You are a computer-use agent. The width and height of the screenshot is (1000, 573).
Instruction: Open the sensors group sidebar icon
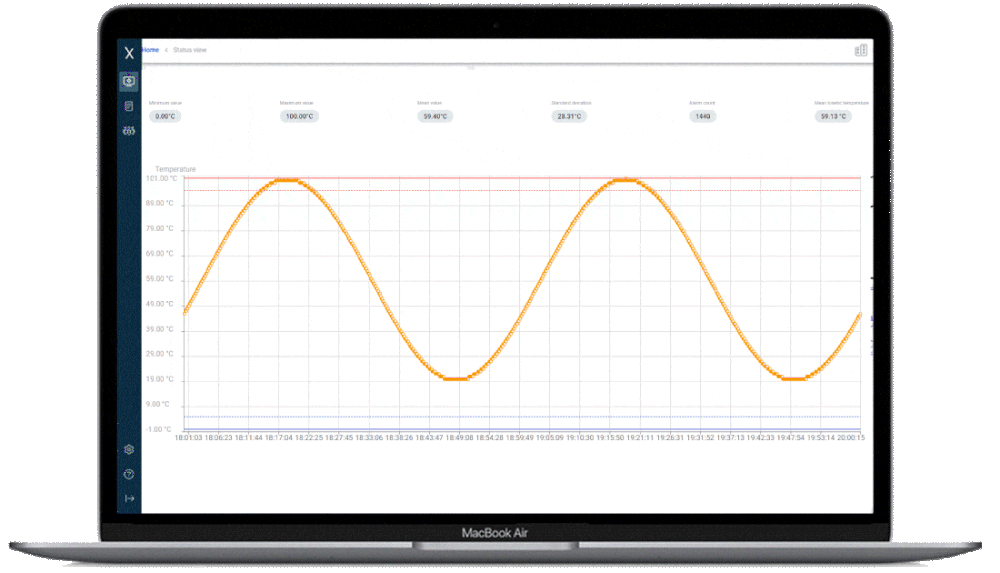coord(129,130)
